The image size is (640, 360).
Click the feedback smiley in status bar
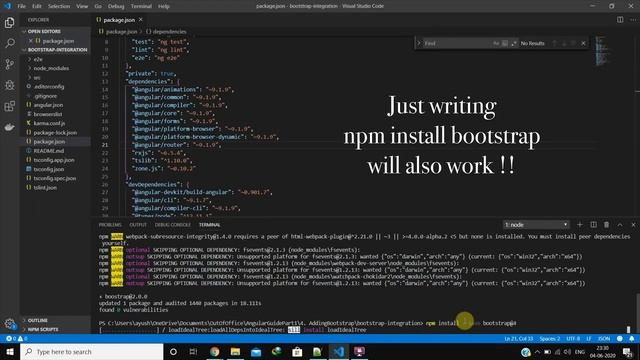tap(620, 339)
